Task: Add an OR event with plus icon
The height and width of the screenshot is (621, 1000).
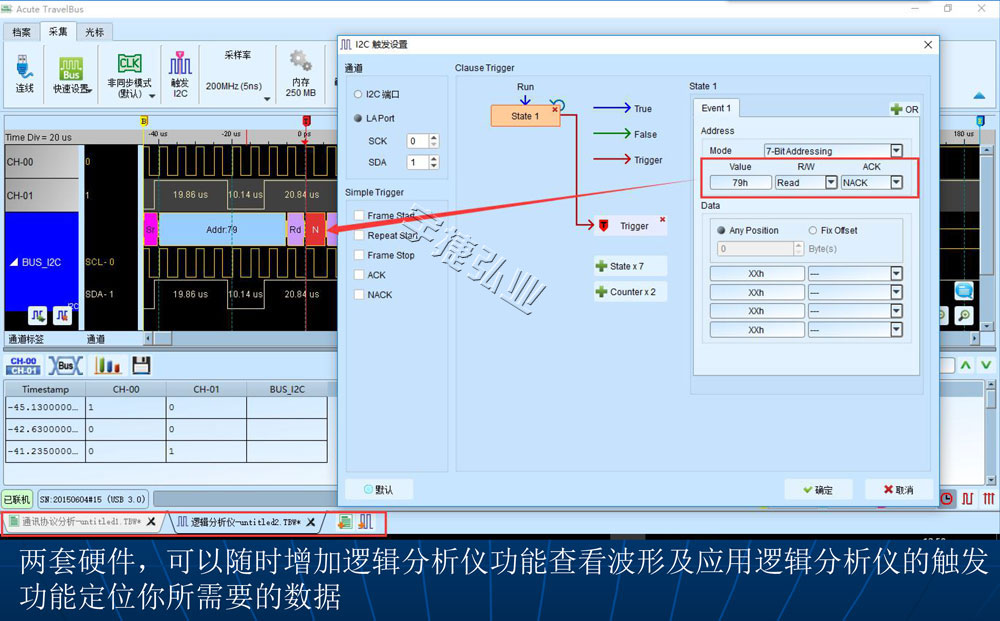Action: pos(904,109)
